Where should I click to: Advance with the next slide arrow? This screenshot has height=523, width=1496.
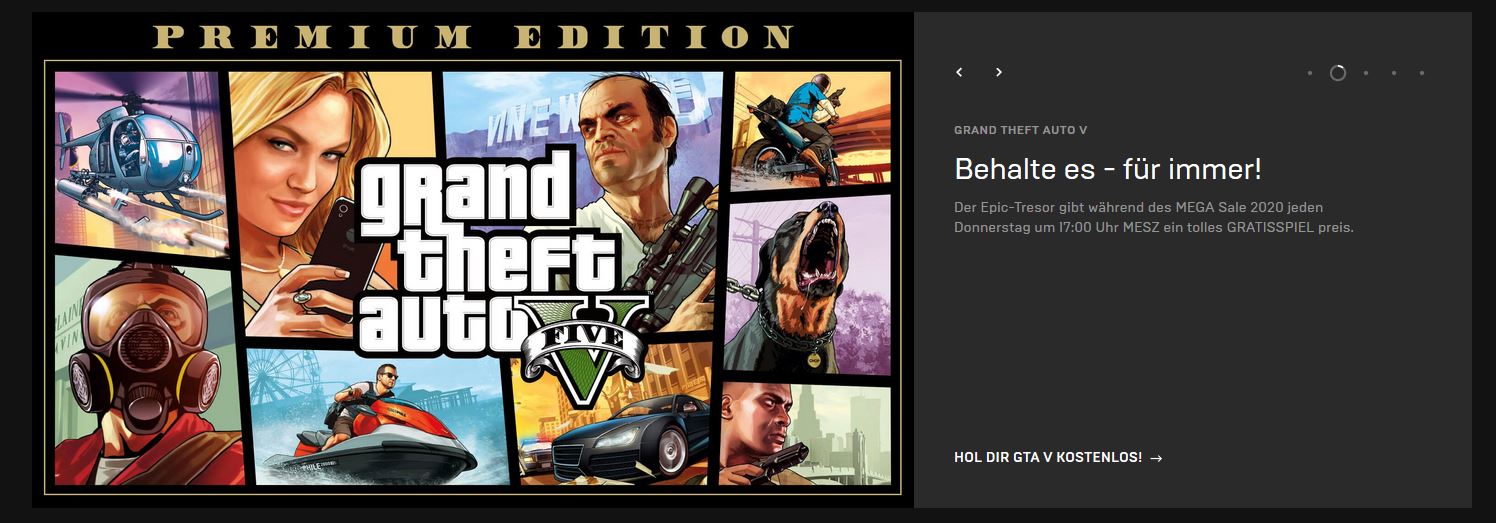(998, 72)
